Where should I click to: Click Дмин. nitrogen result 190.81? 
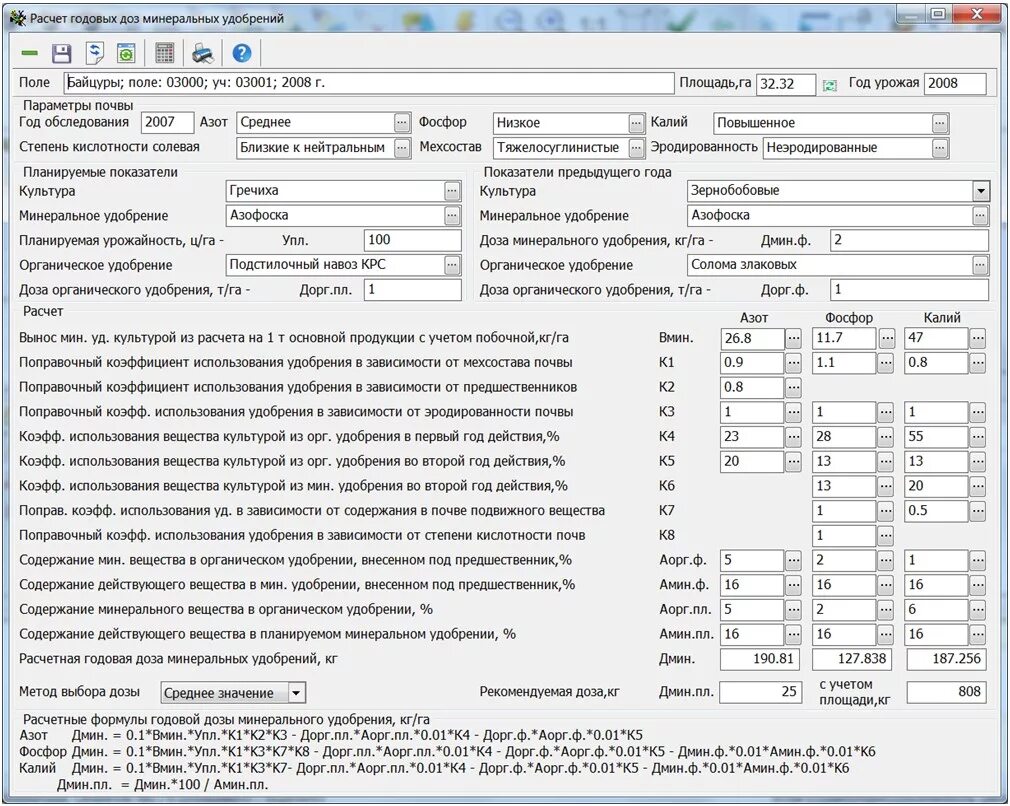coord(759,659)
